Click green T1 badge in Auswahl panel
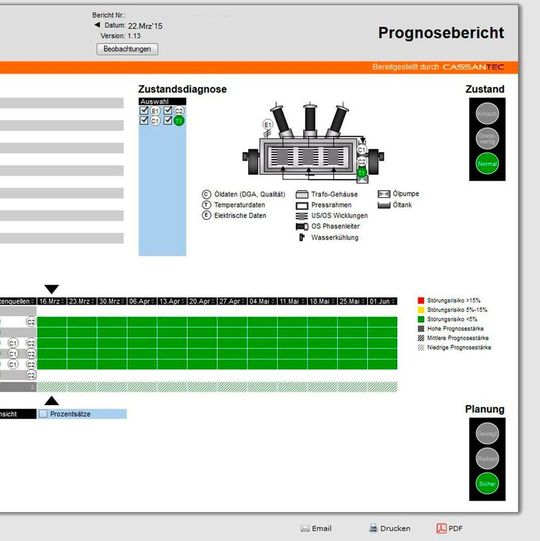This screenshot has width=540, height=541. (x=179, y=121)
